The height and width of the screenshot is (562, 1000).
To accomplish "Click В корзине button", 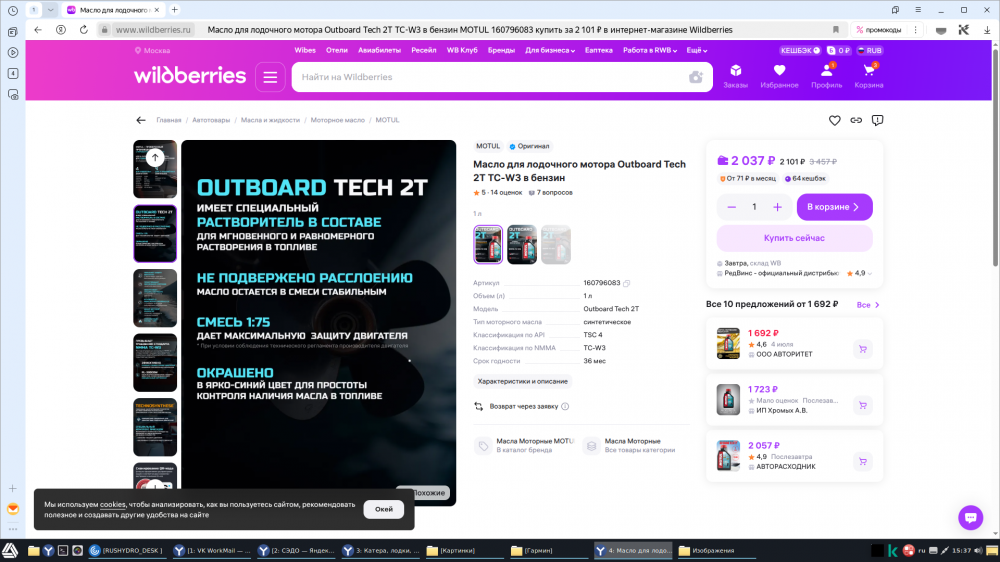I will tap(834, 207).
